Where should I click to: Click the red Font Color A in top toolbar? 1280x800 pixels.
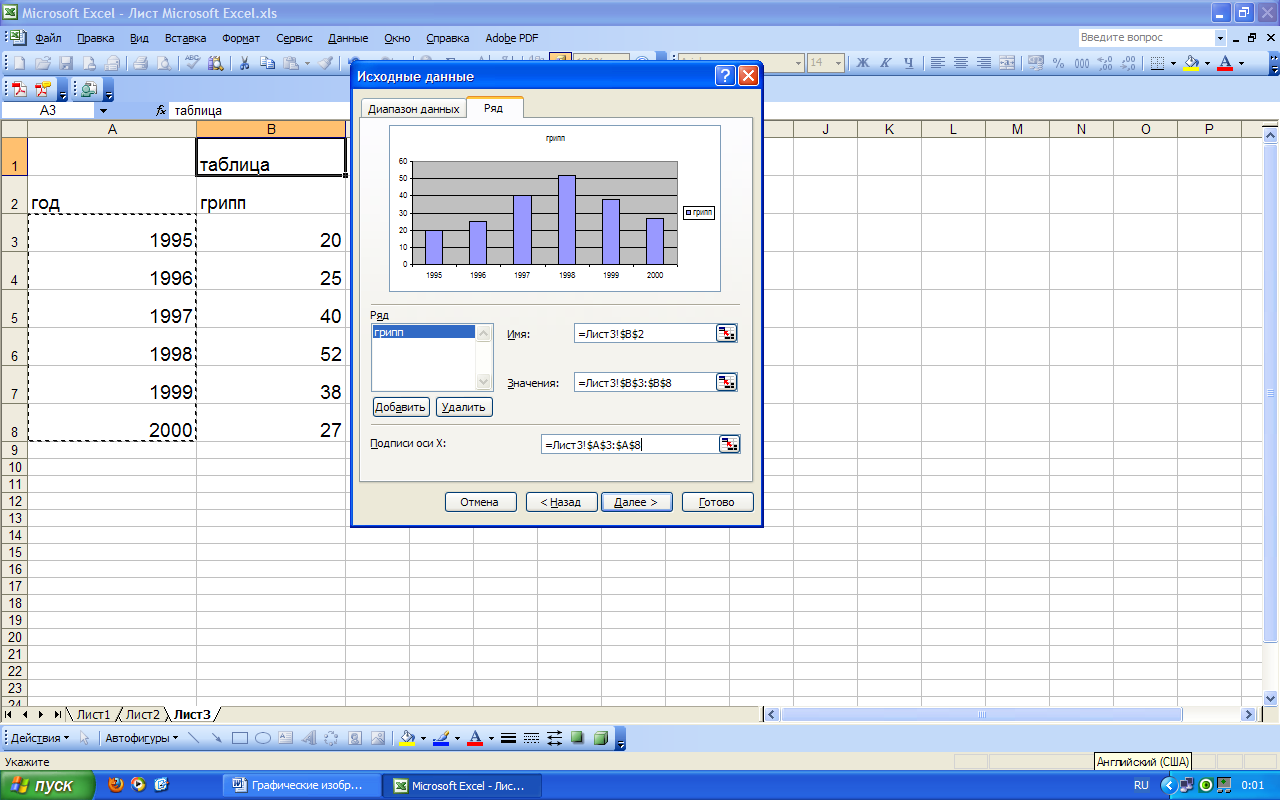1225,63
